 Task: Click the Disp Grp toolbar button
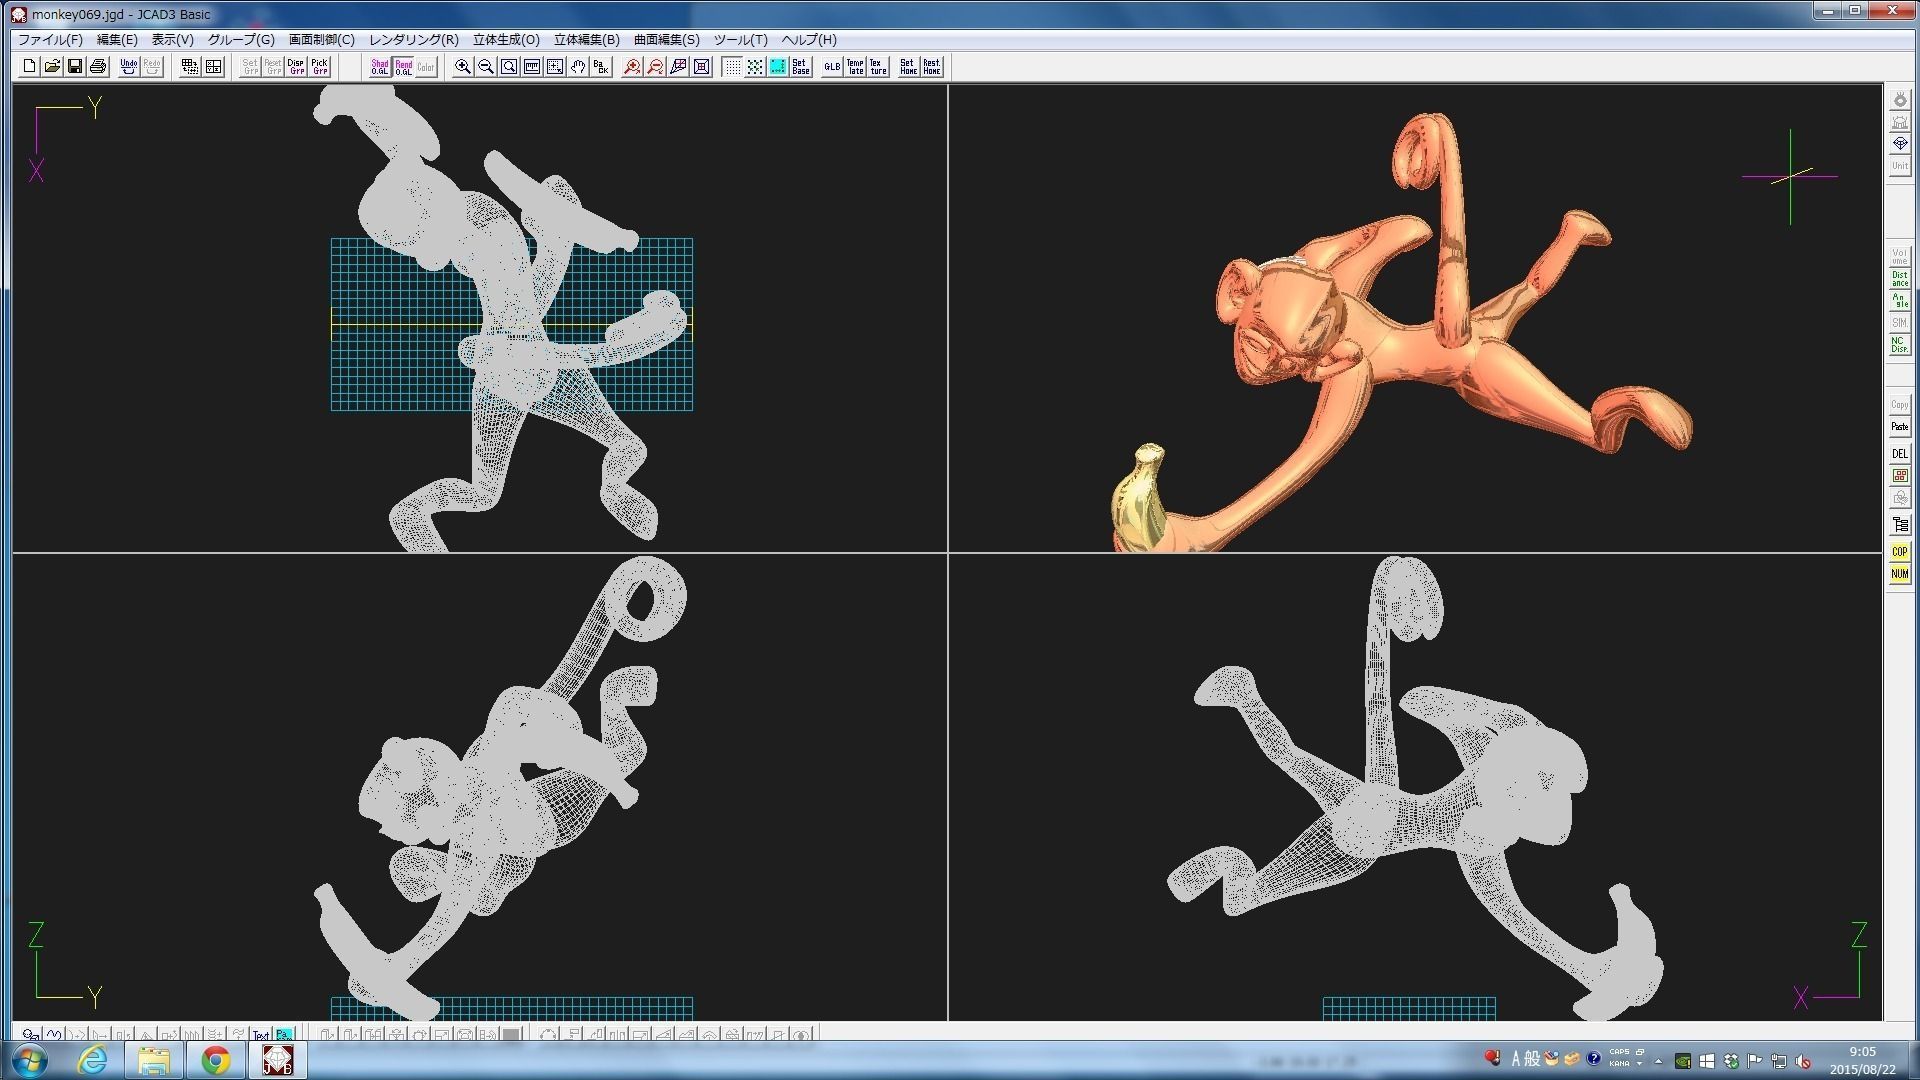tap(296, 67)
